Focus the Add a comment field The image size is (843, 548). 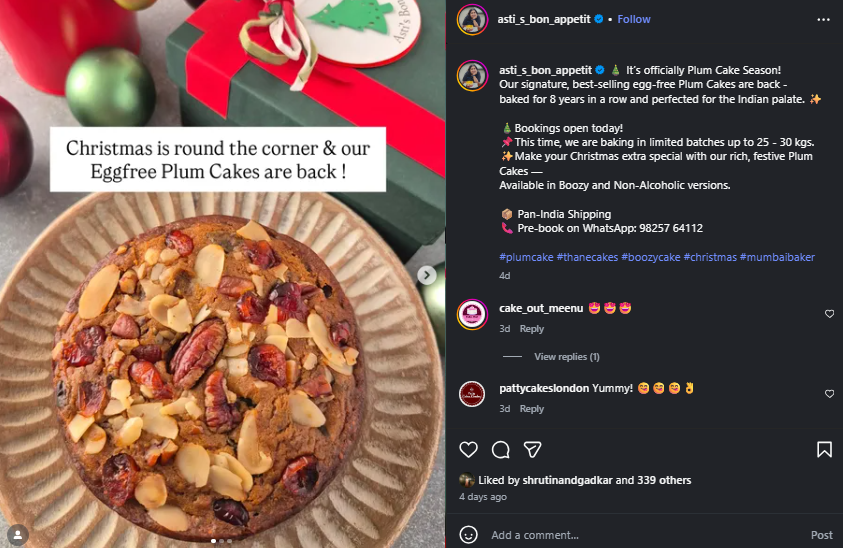click(645, 535)
